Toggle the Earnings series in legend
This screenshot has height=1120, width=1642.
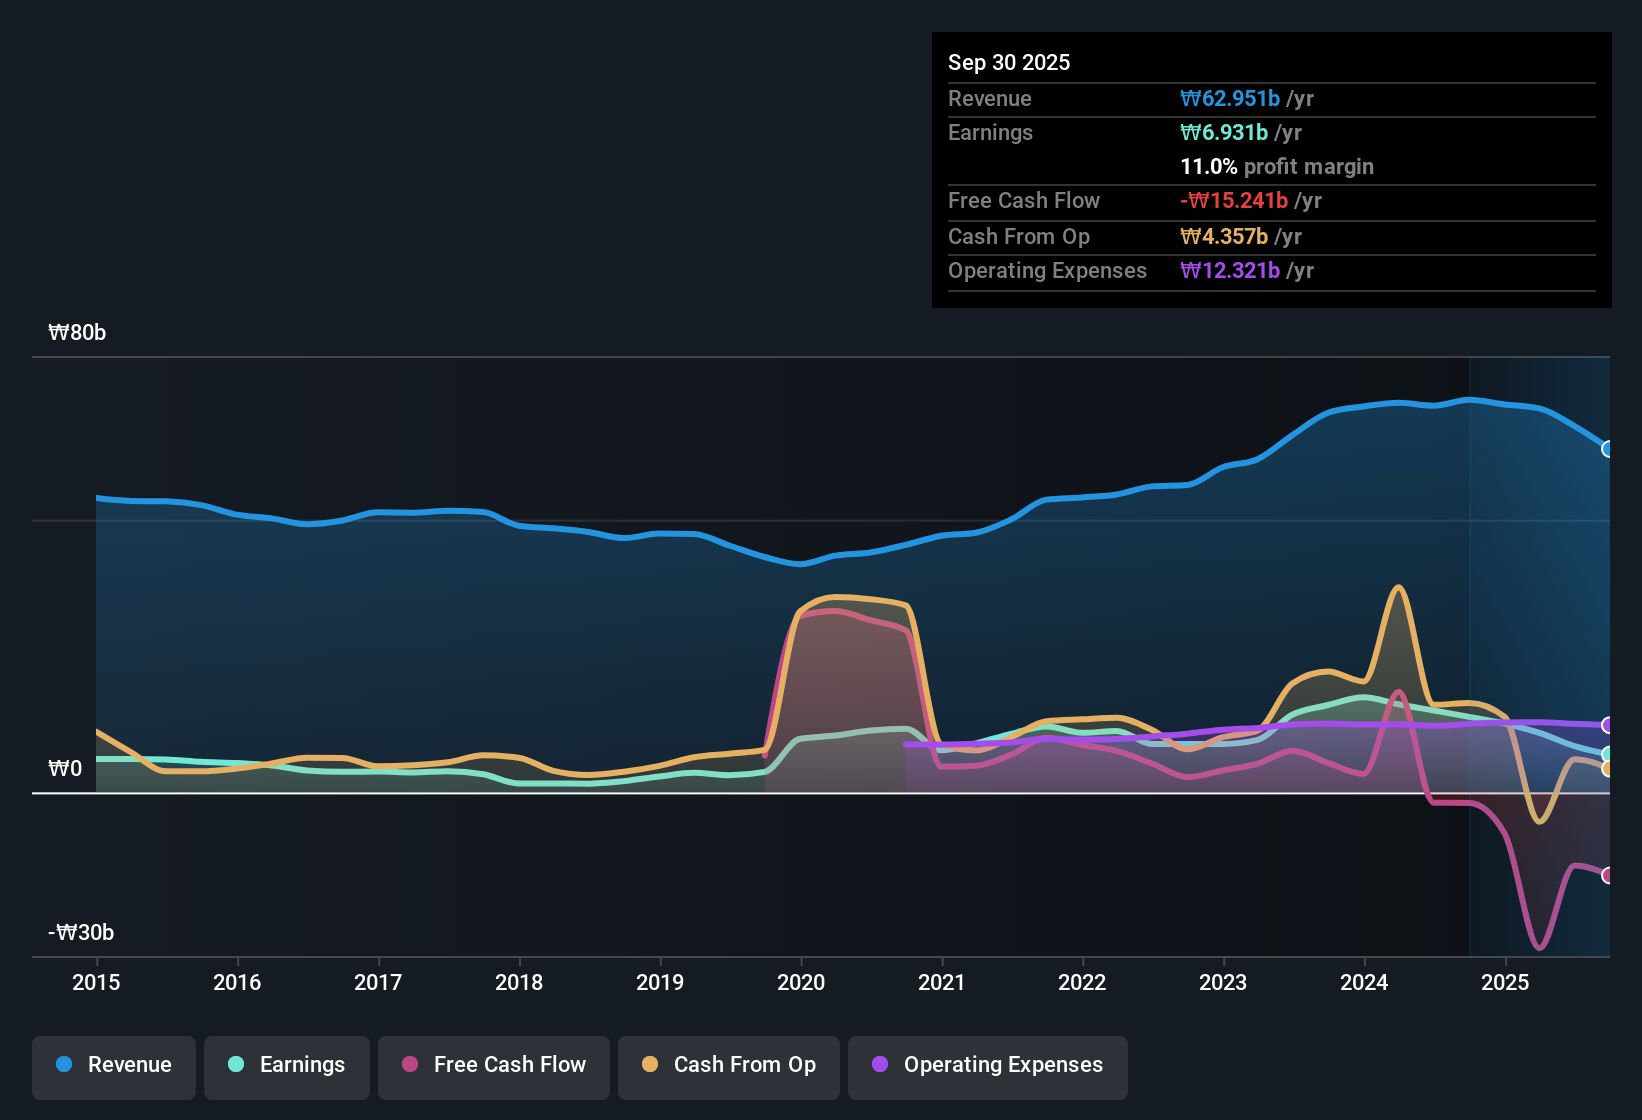click(287, 1065)
